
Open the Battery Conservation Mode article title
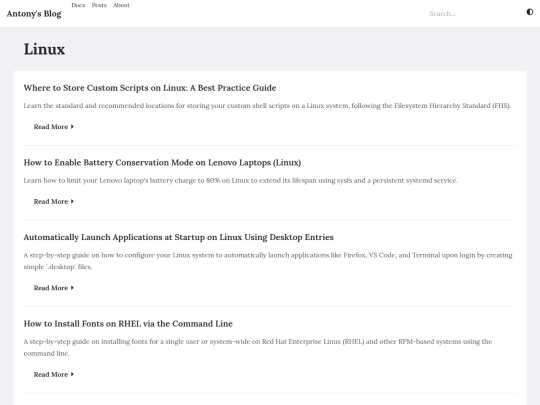(x=162, y=163)
